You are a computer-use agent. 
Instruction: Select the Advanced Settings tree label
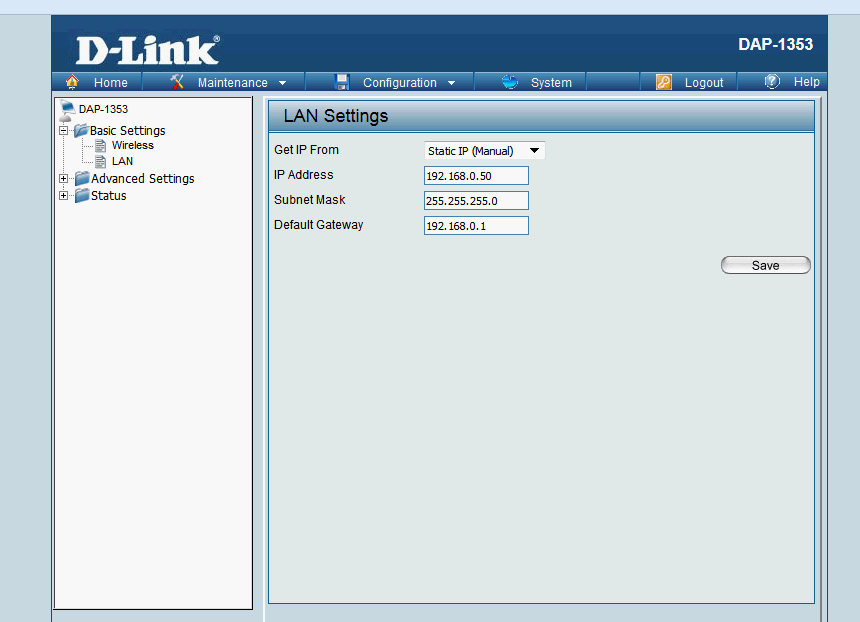[143, 179]
